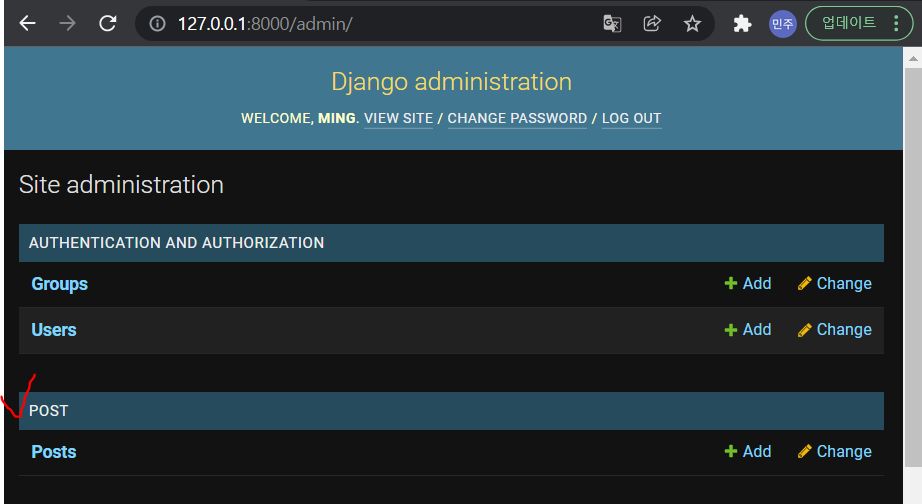Click the pencil icon in the Users row
Image resolution: width=922 pixels, height=504 pixels.
coord(804,329)
